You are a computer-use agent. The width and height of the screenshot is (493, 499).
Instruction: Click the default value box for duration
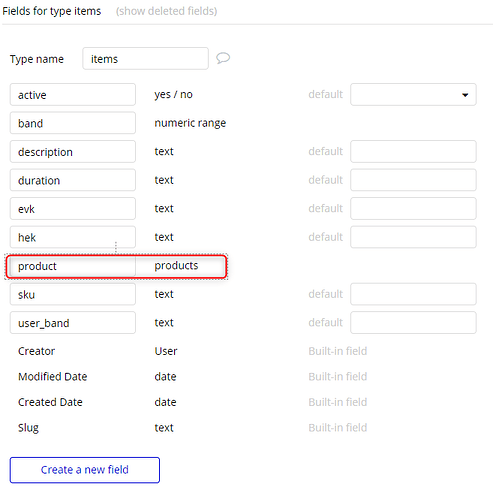413,180
